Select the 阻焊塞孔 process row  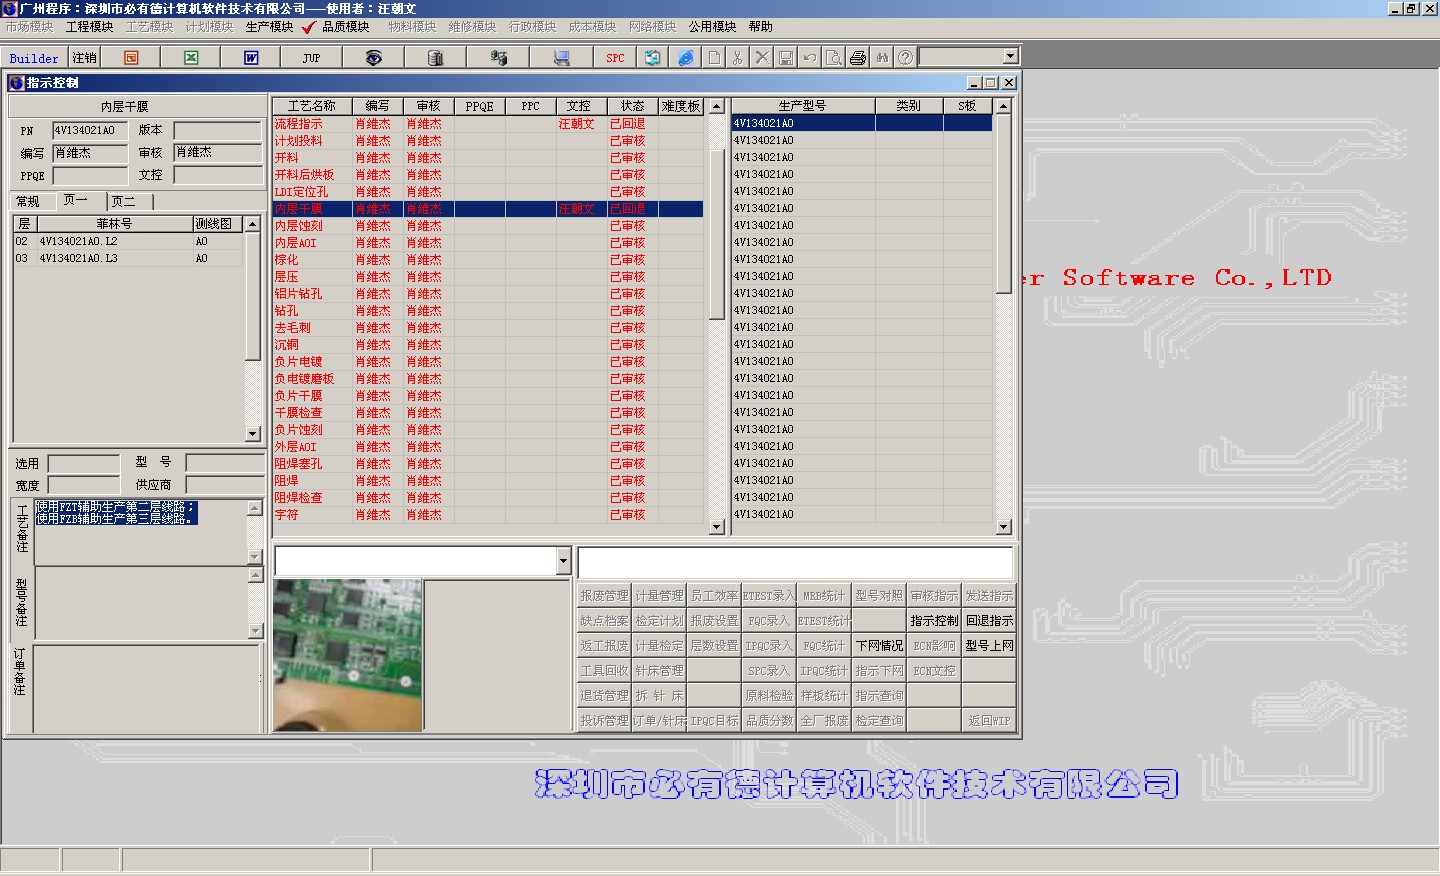[x=488, y=464]
